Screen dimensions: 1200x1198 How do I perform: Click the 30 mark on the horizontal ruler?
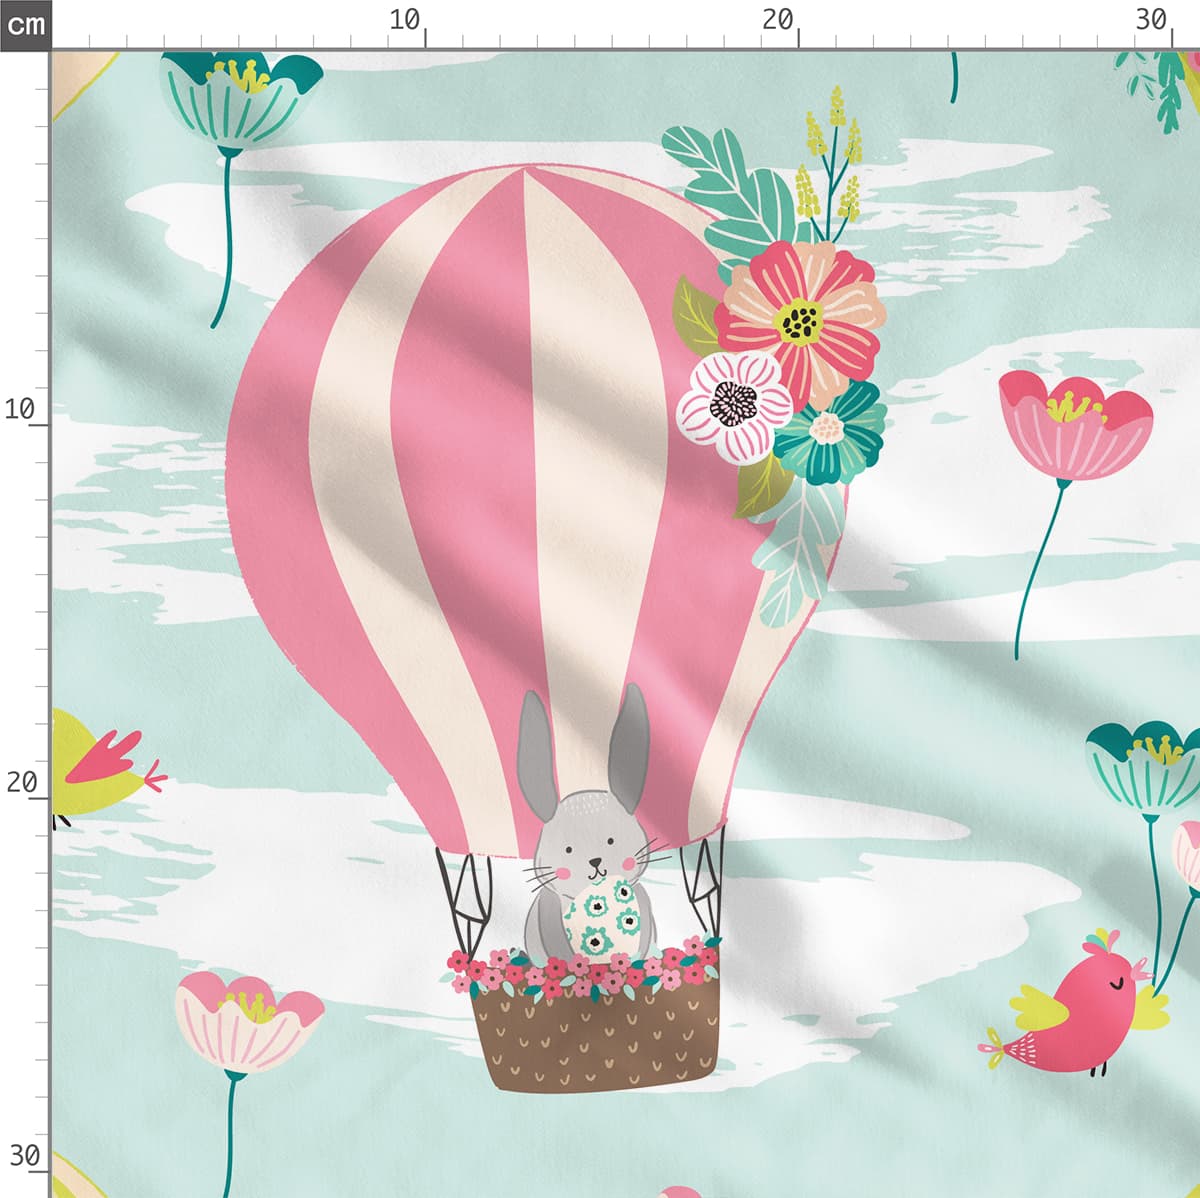(1151, 20)
